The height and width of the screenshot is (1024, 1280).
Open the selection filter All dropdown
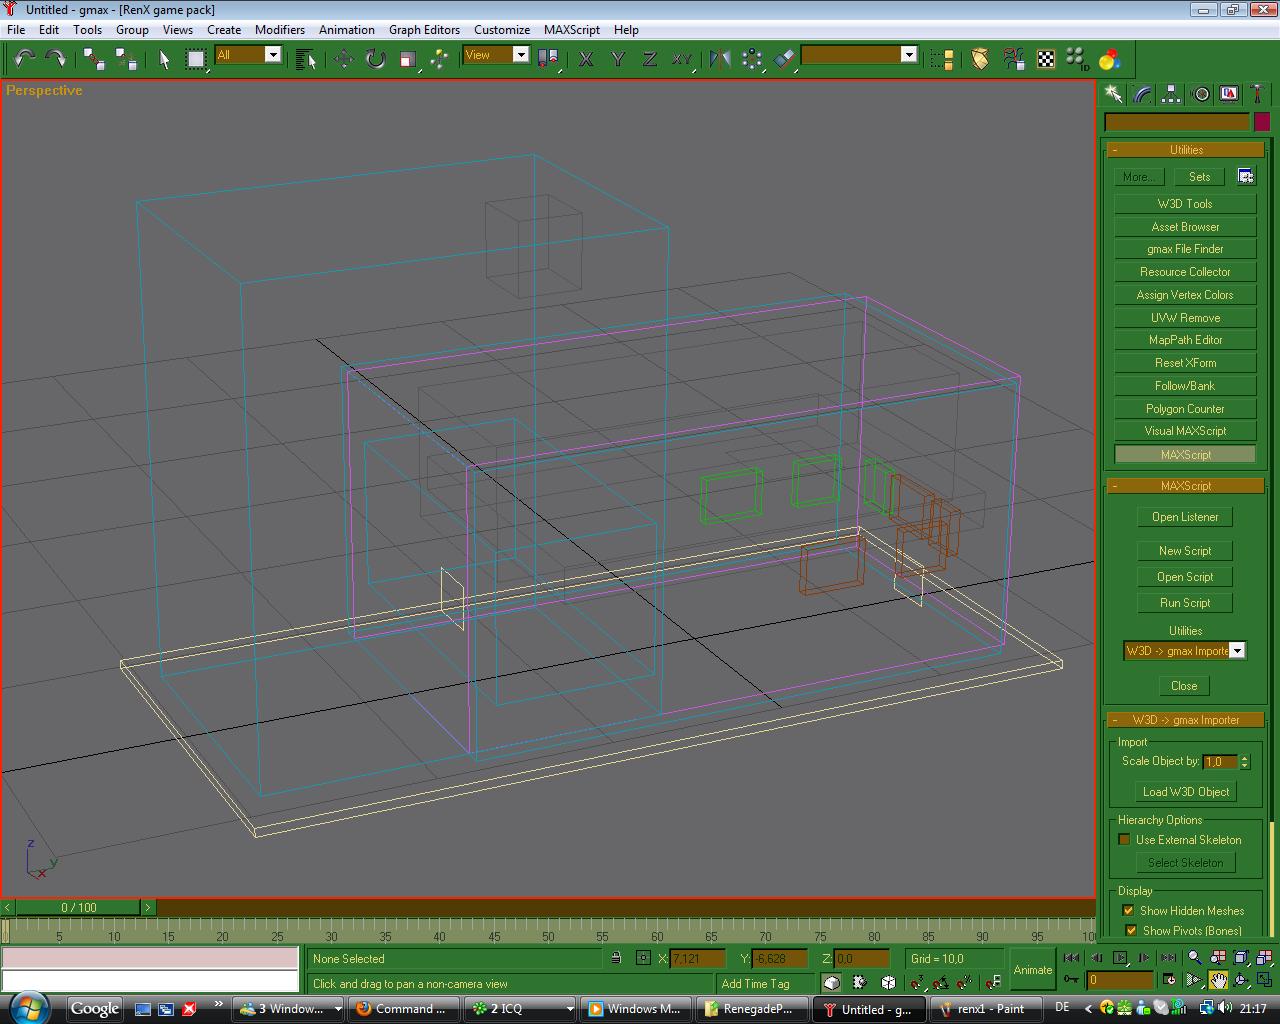(x=272, y=55)
